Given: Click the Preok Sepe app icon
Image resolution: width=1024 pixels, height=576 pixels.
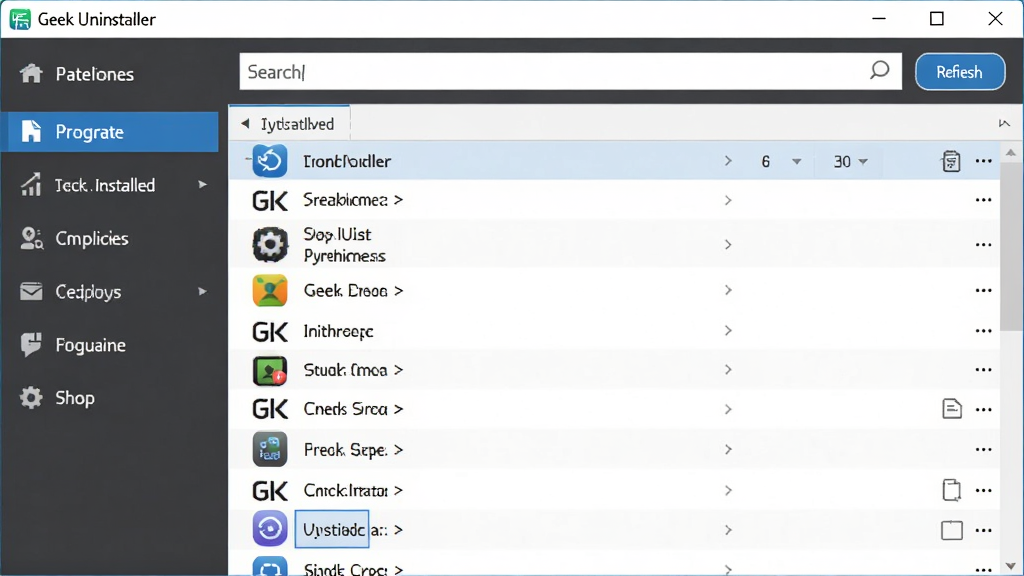Looking at the screenshot, I should click(270, 449).
